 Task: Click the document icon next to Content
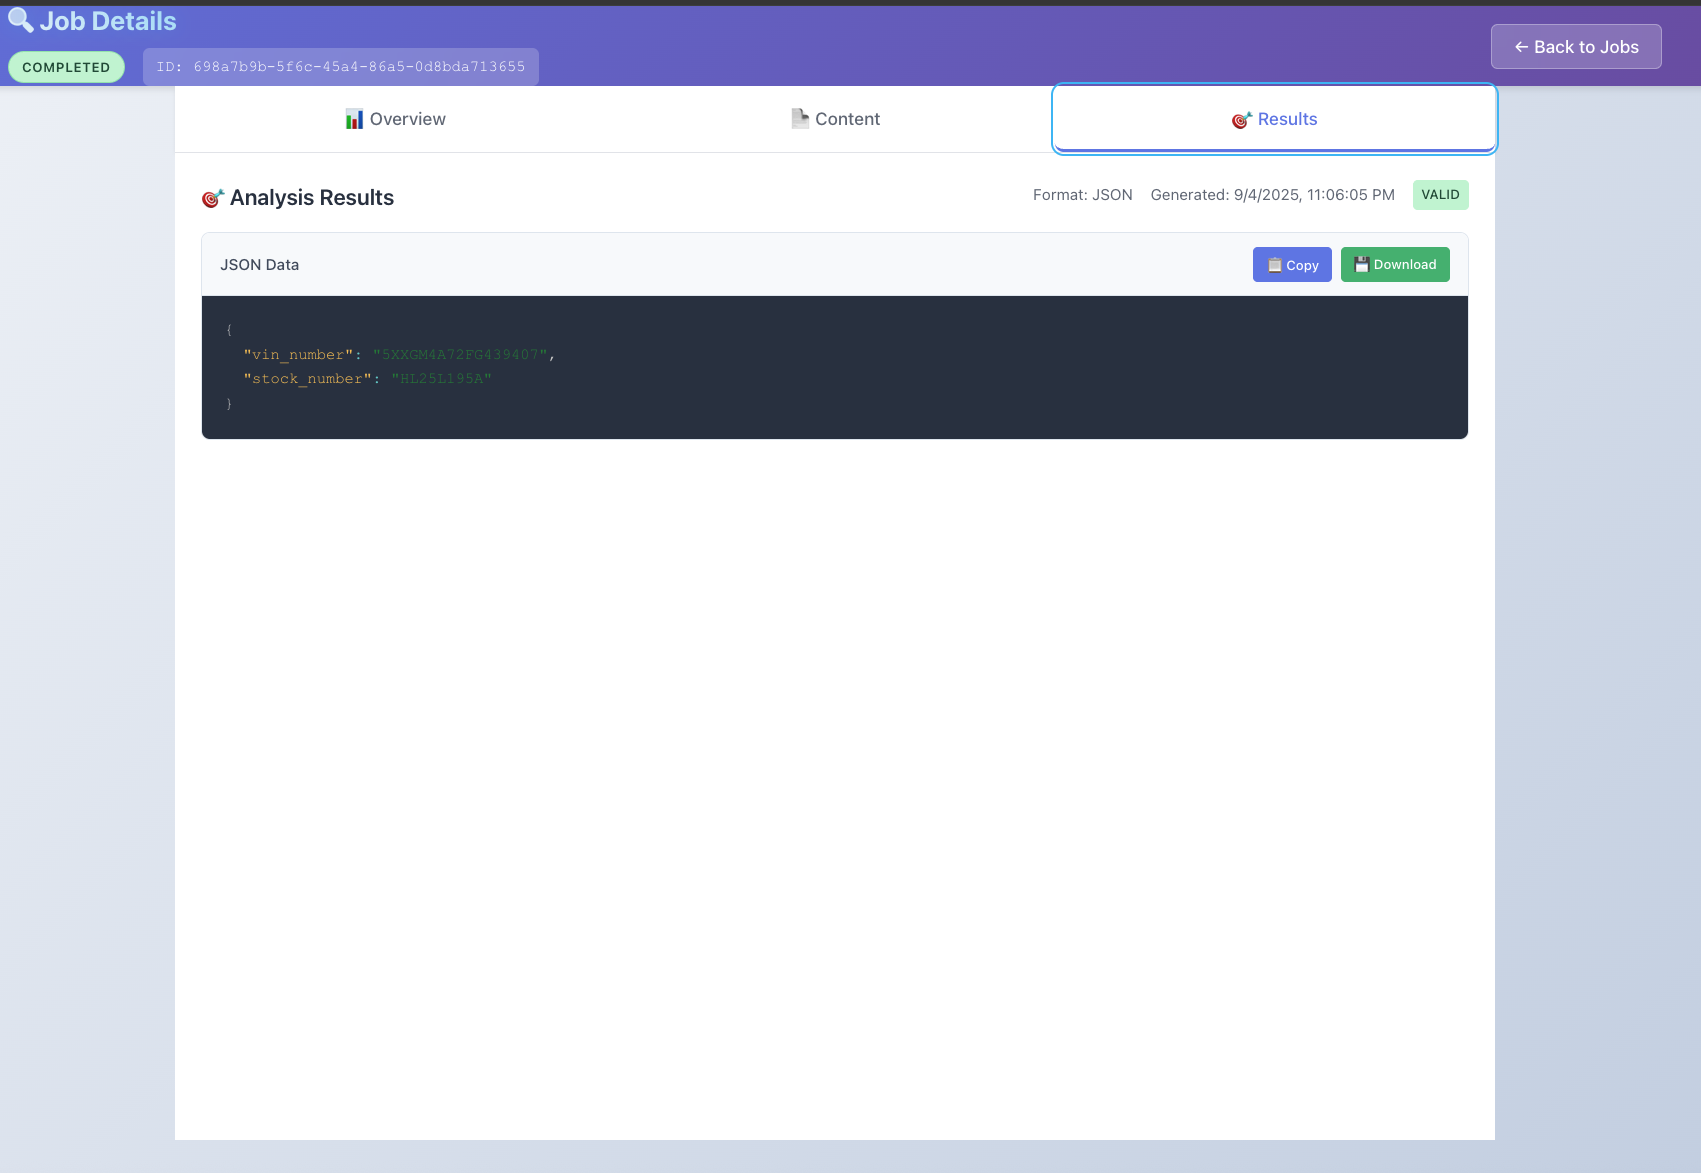click(799, 118)
